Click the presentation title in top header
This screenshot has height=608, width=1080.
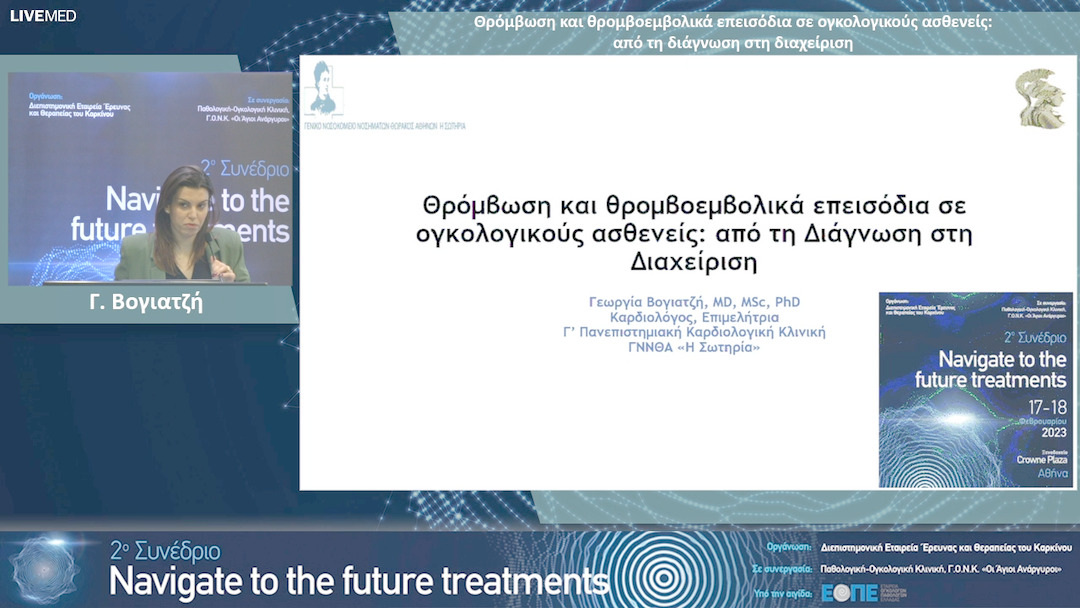coord(732,31)
